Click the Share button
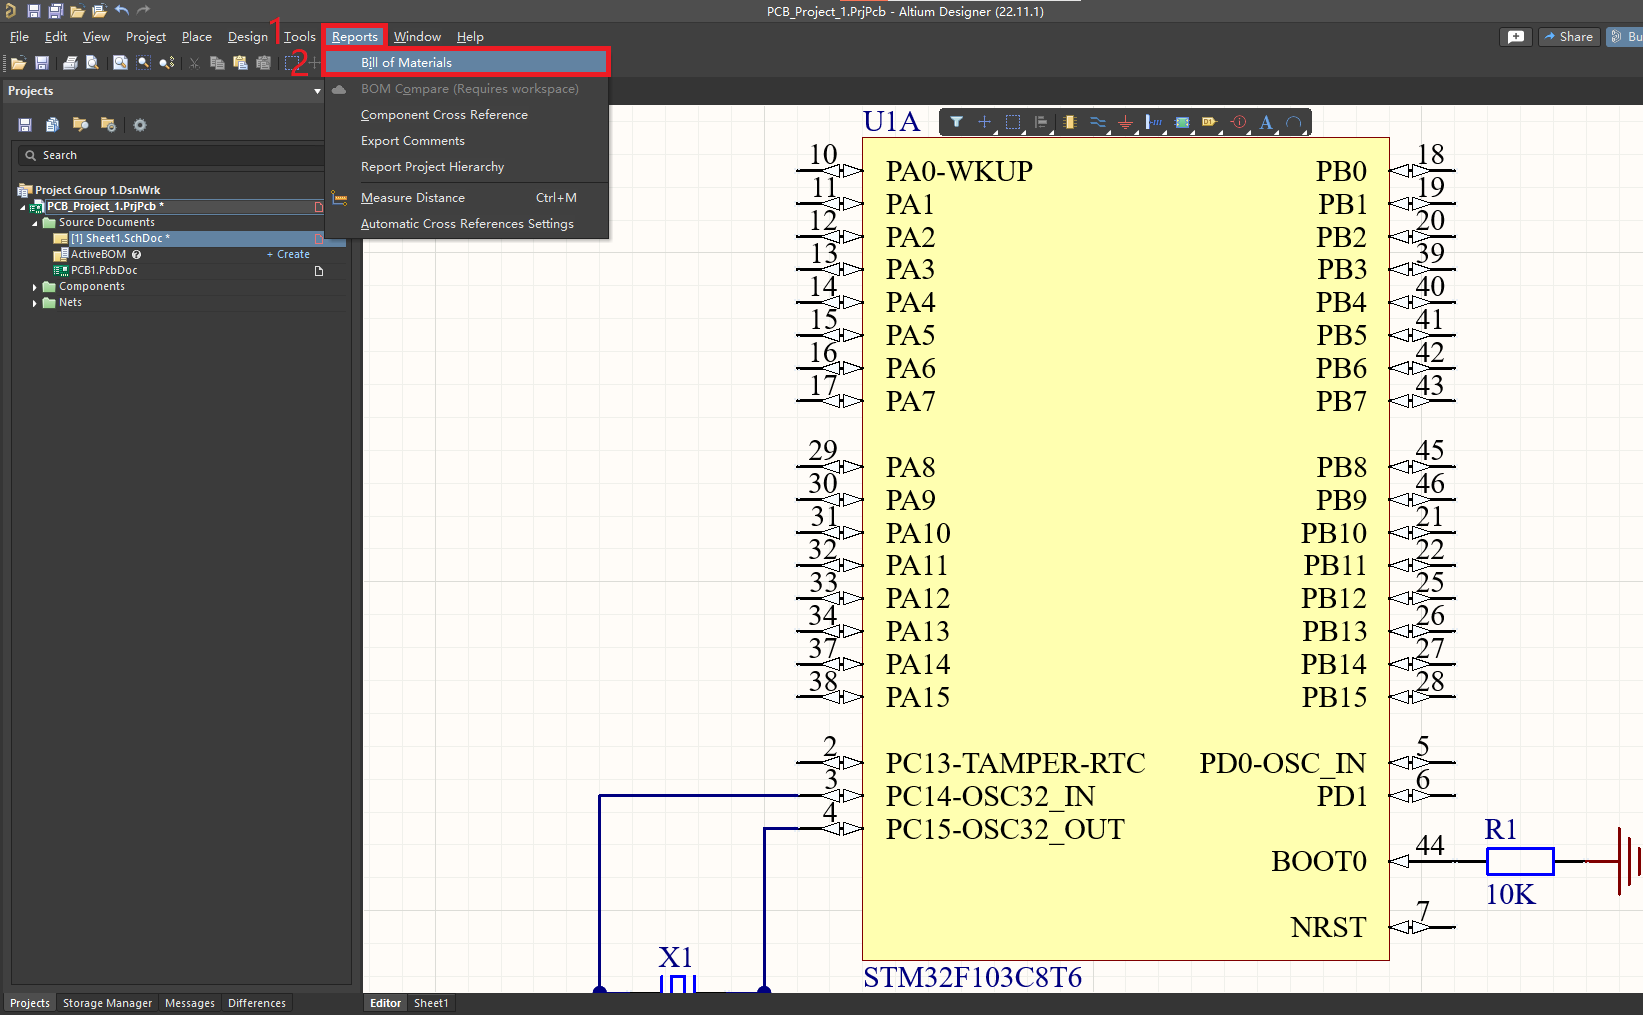The image size is (1643, 1015). point(1568,37)
